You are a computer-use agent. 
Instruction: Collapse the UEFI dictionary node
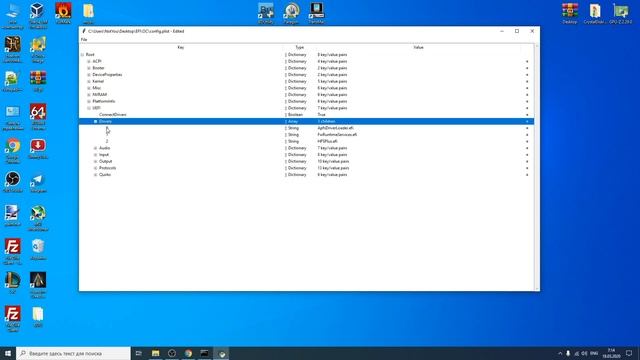[x=89, y=108]
